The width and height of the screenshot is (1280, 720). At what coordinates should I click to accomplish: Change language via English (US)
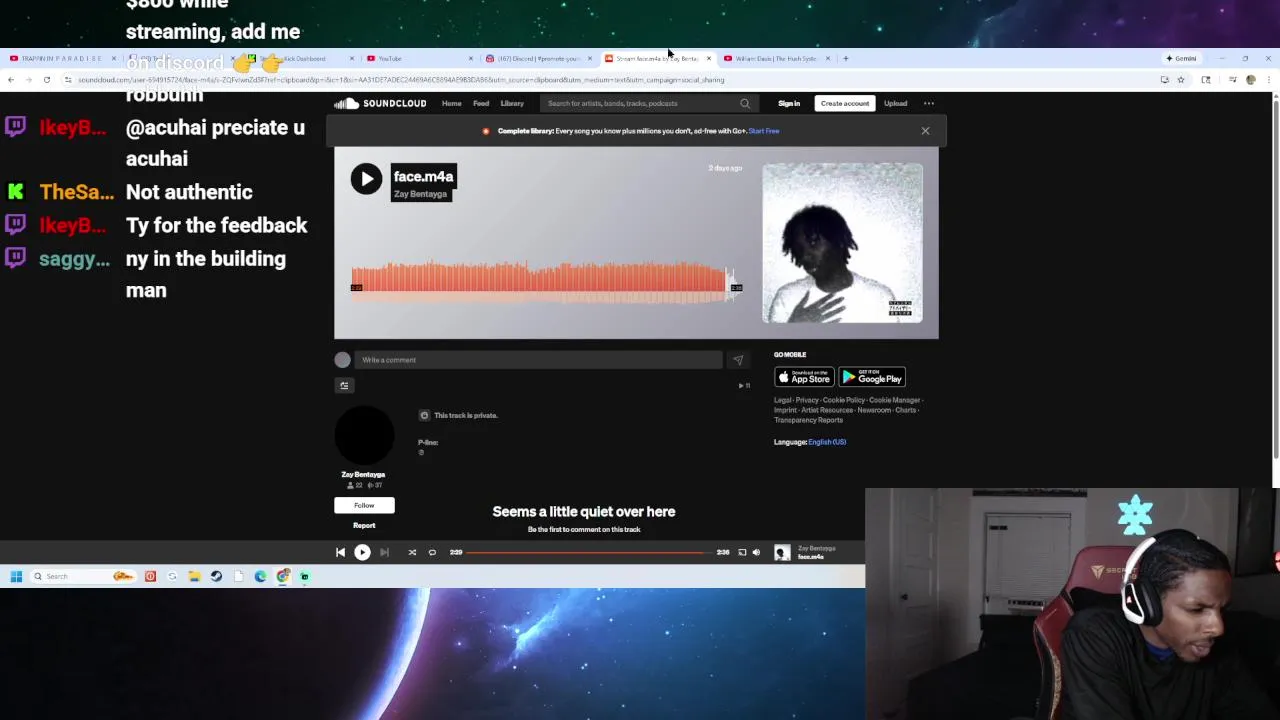click(x=827, y=442)
